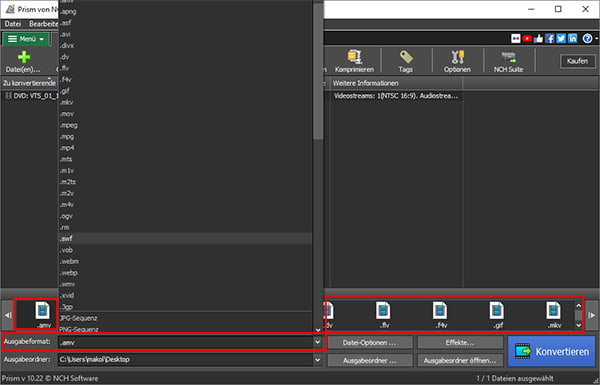Choose .m2v from format list
This screenshot has height=385, width=600.
(x=186, y=193)
